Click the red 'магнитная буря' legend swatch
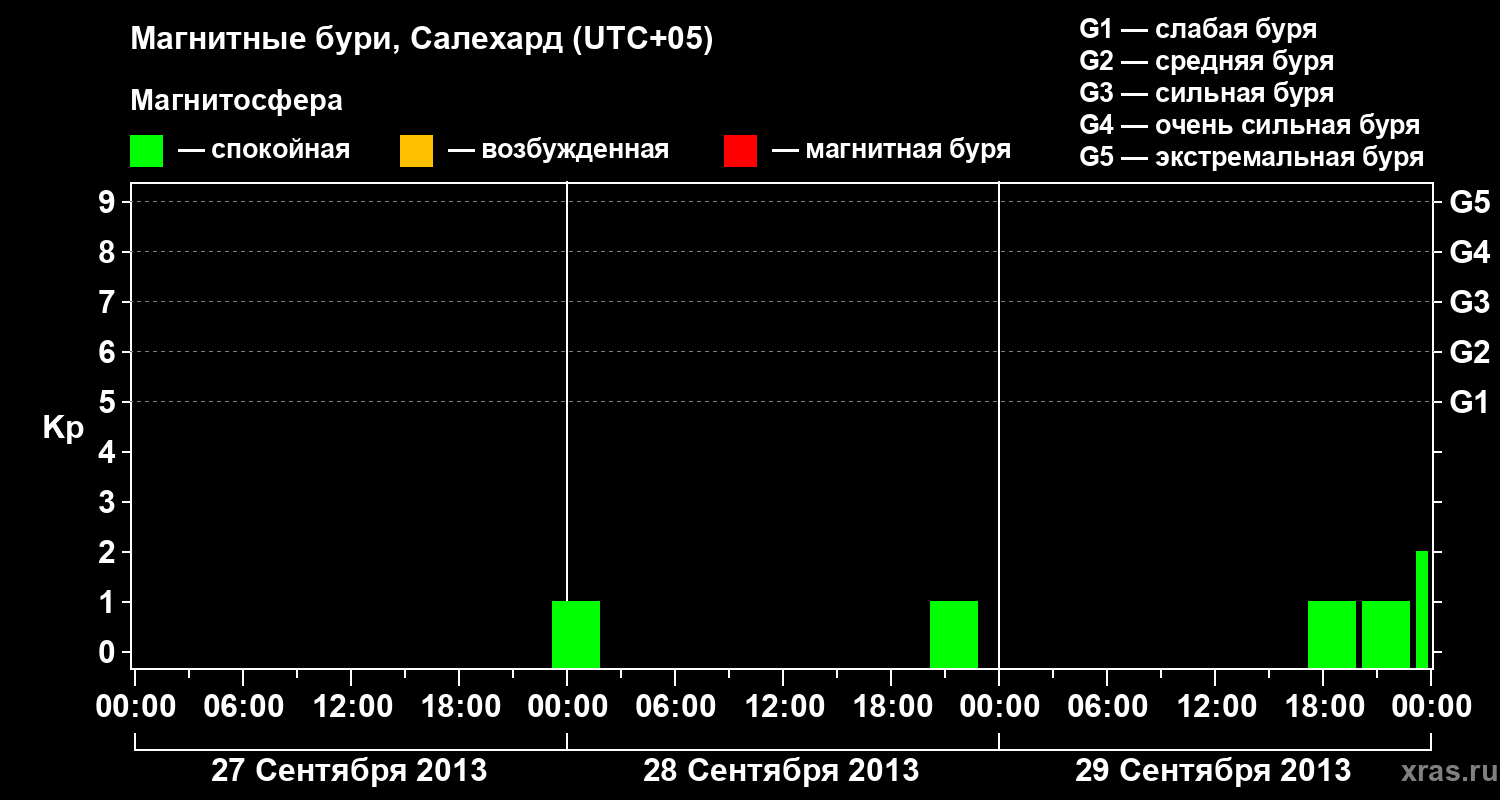Image resolution: width=1500 pixels, height=800 pixels. [740, 151]
